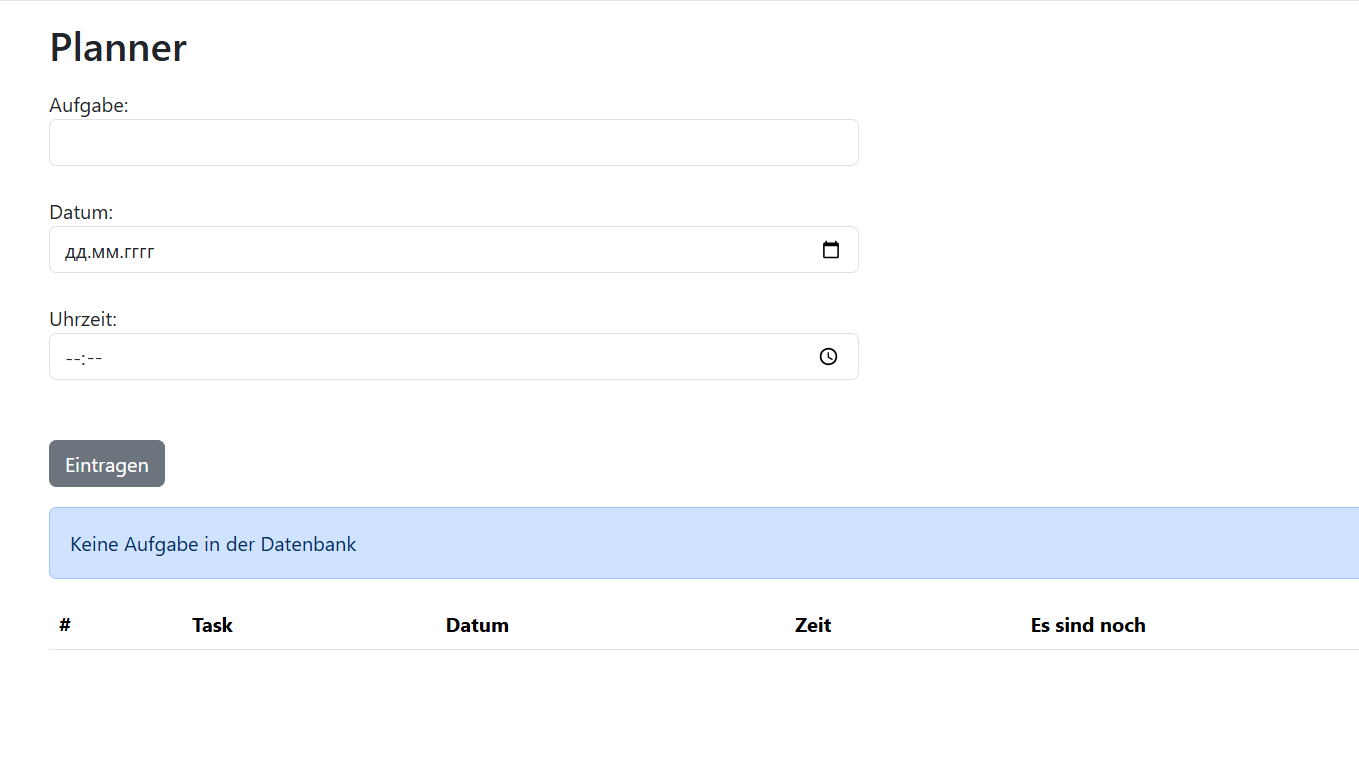Click the 'Datum:' label above the date field
Viewport: 1359px width, 767px height.
(x=81, y=212)
